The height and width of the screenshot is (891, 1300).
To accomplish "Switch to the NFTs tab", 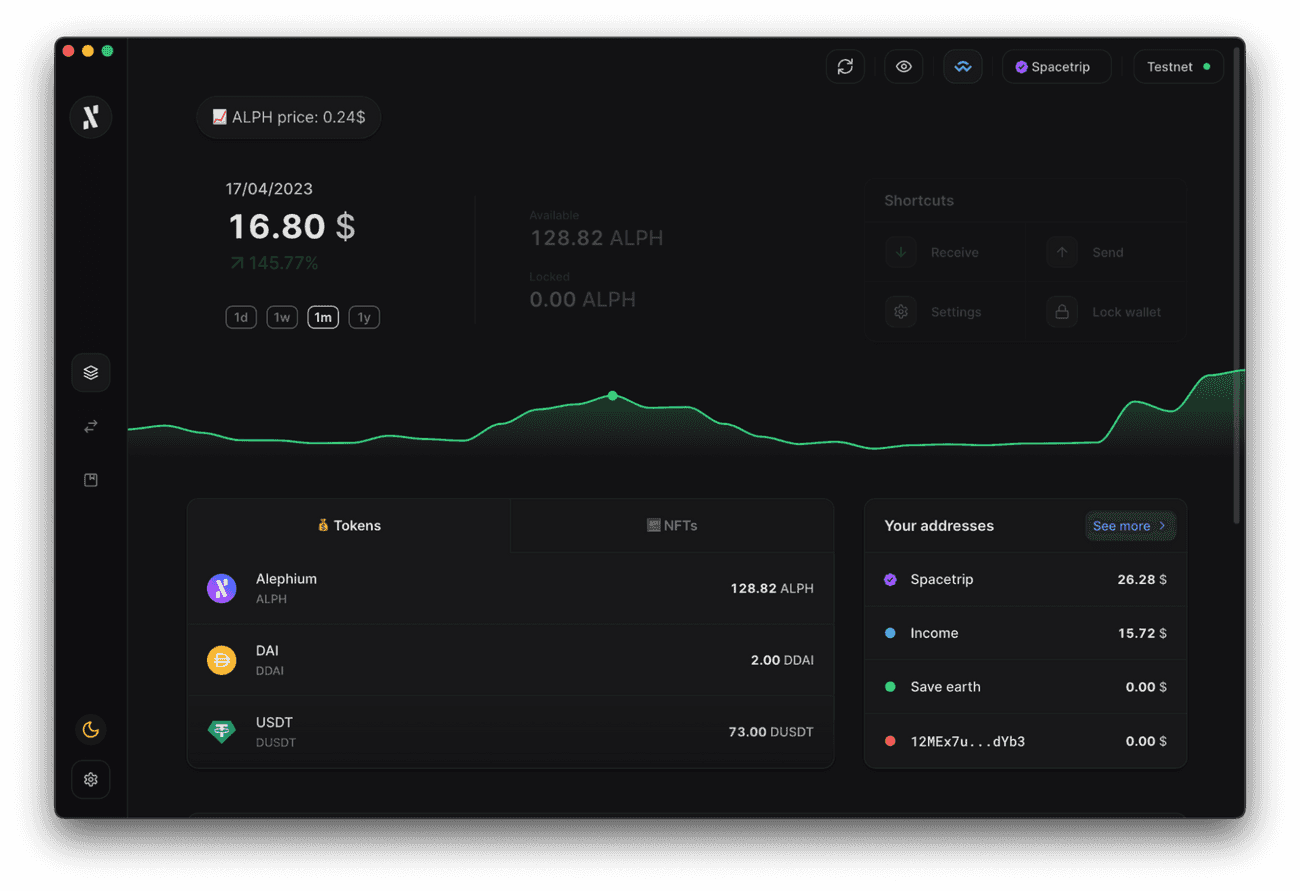I will pyautogui.click(x=672, y=526).
